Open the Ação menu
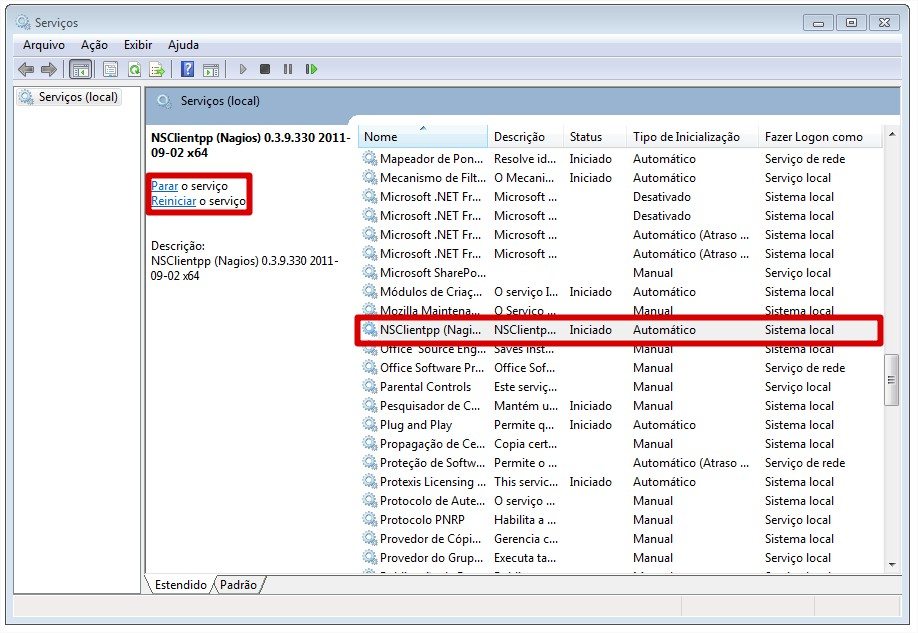Screen dimensions: 918x633 coord(94,45)
